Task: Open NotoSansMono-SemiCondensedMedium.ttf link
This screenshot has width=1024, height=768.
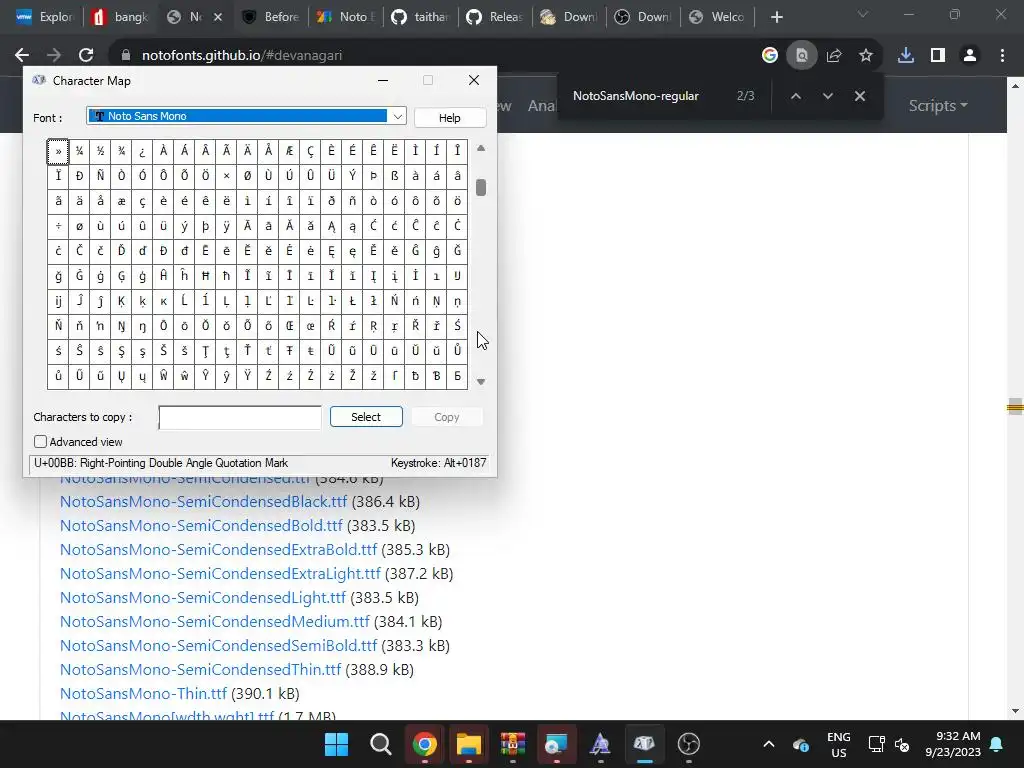Action: 215,622
